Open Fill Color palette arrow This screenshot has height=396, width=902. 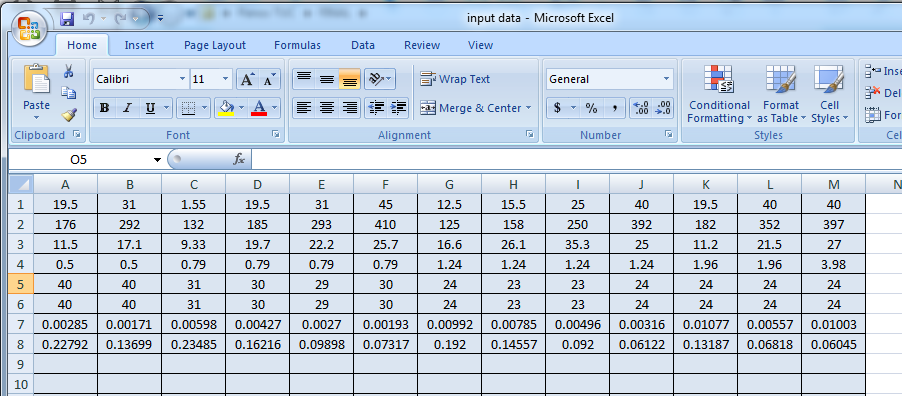pyautogui.click(x=242, y=108)
